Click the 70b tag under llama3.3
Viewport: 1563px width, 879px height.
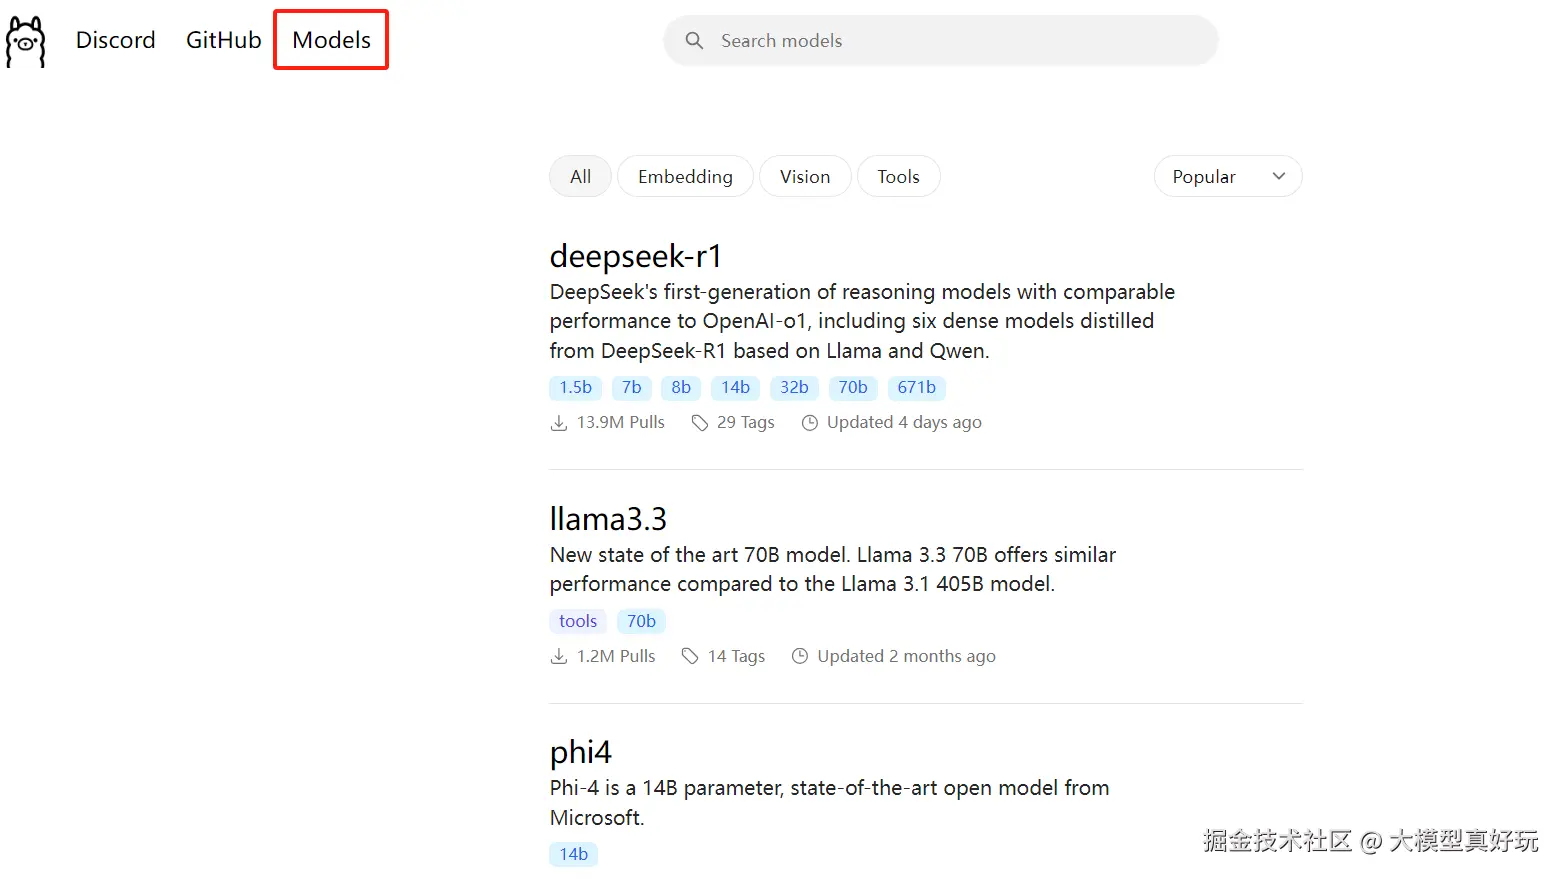pos(641,621)
